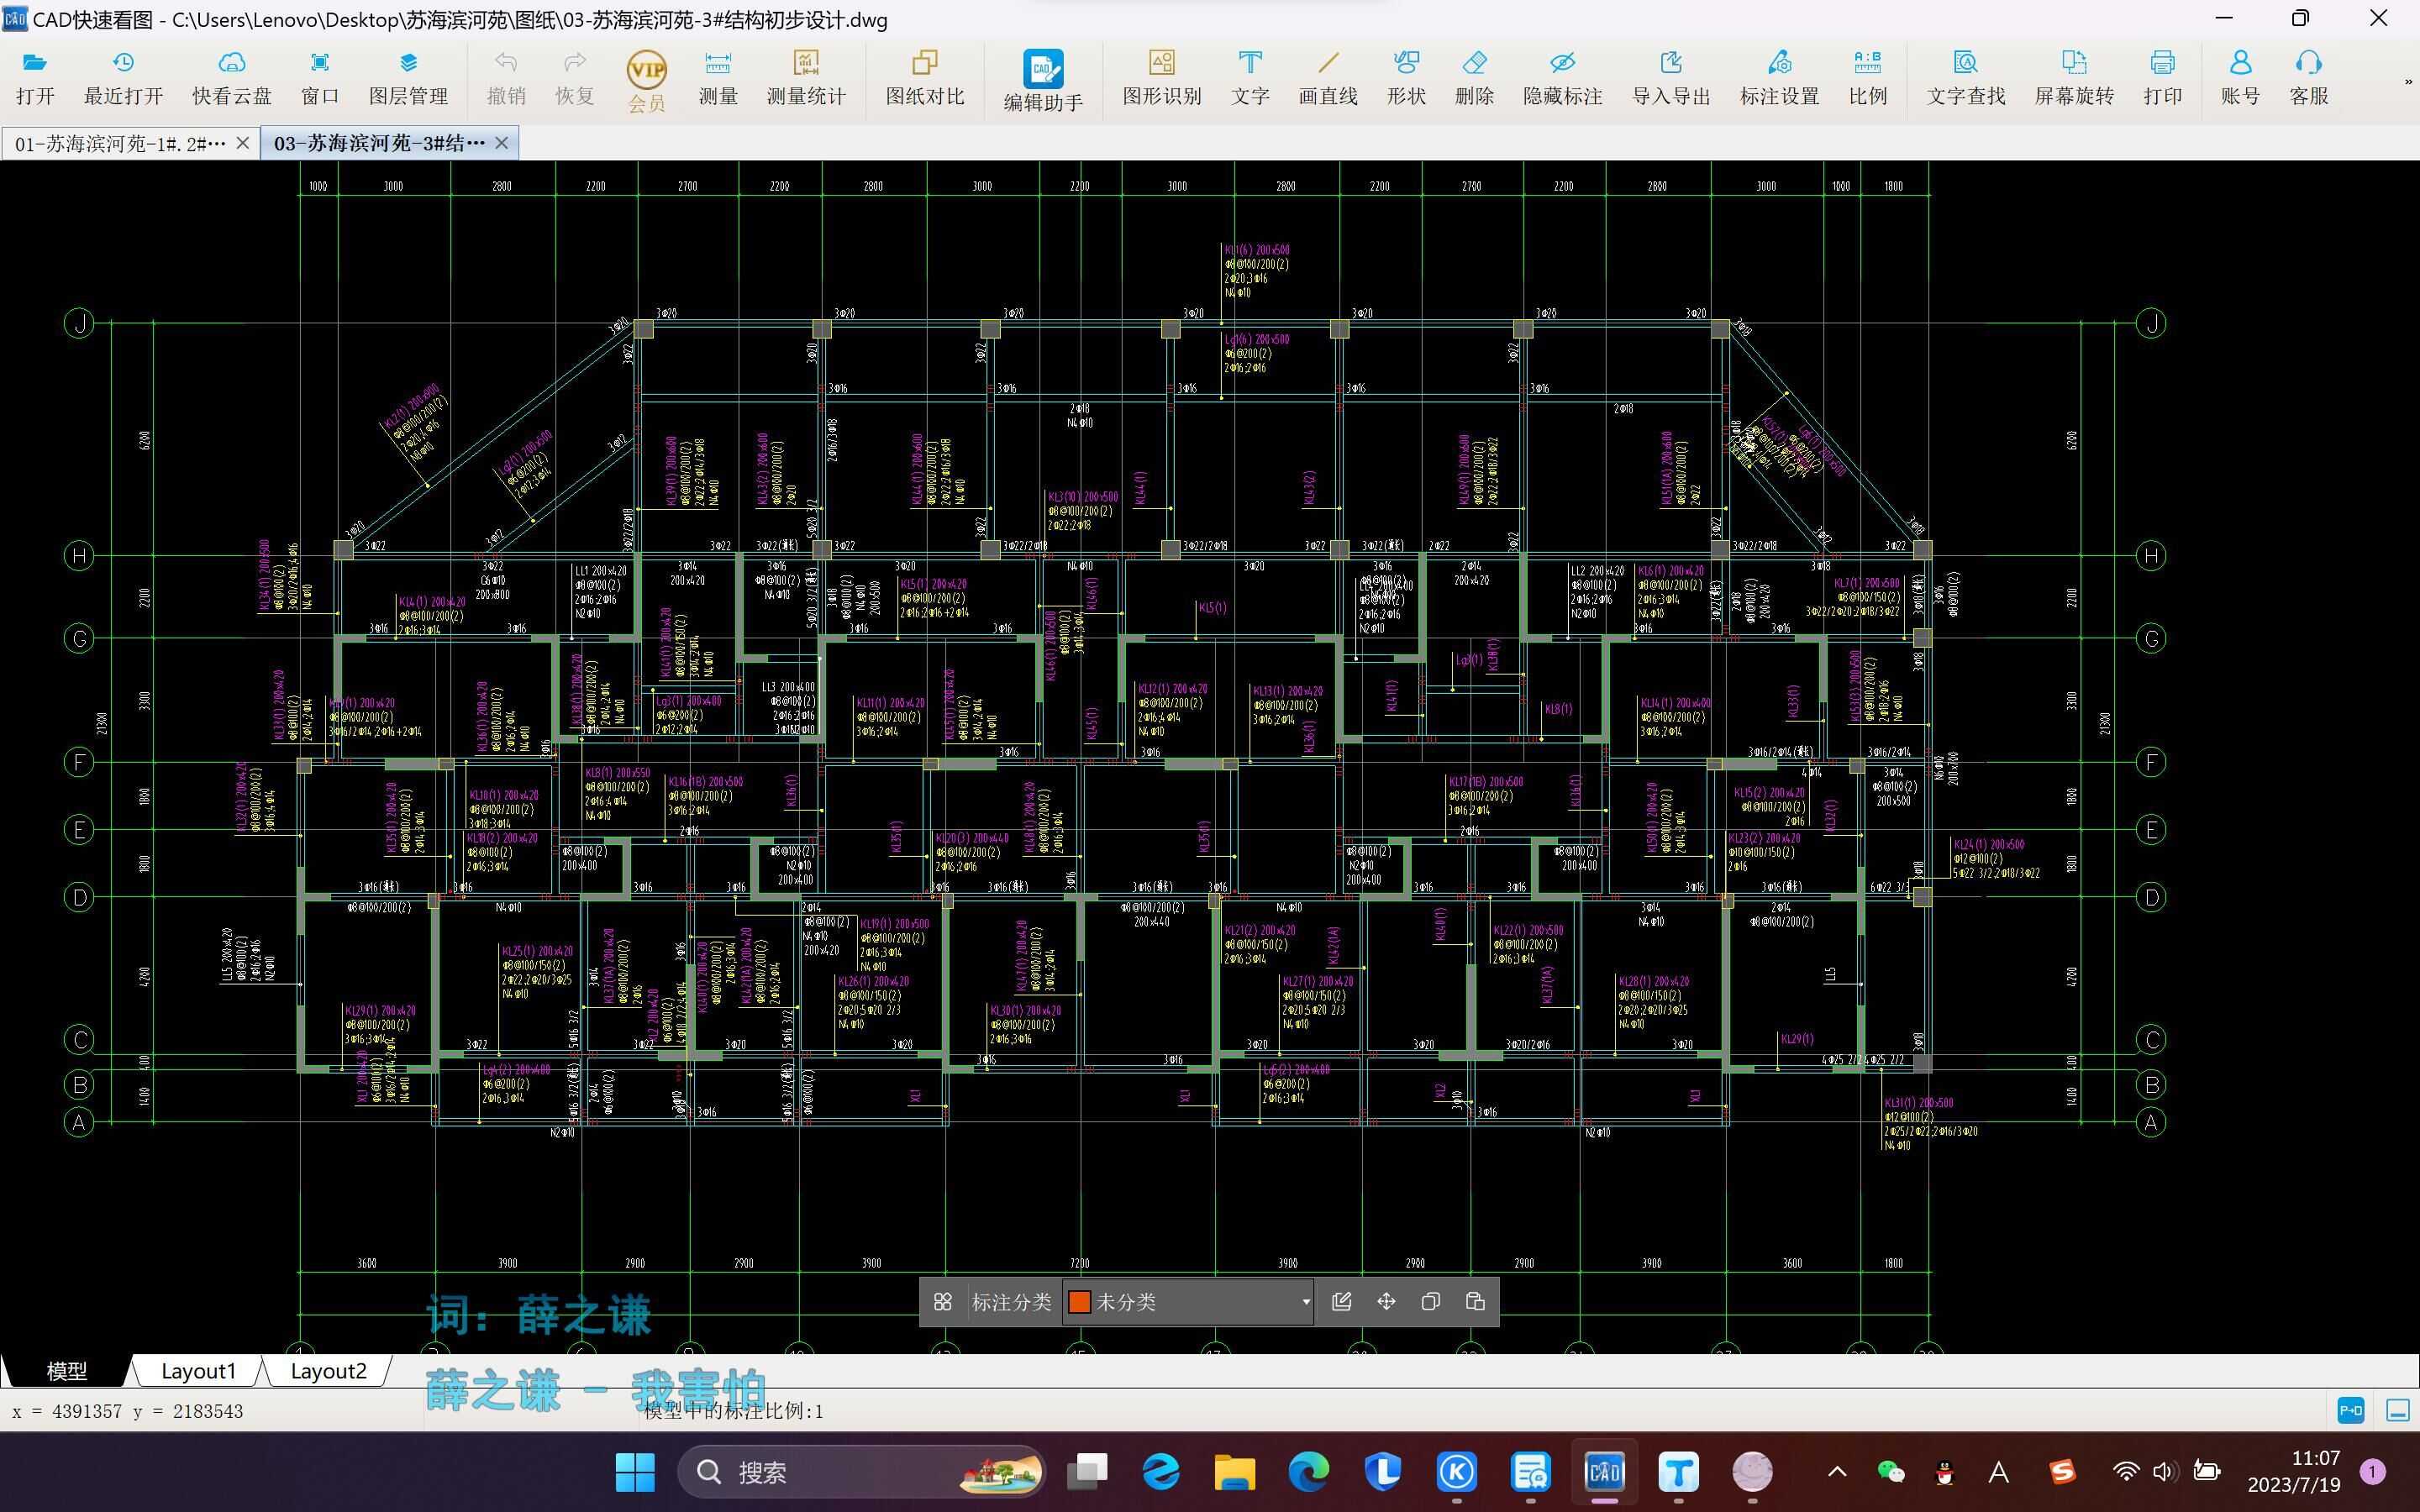Open the VIP 会员 membership icon
The width and height of the screenshot is (2420, 1512).
pos(646,82)
